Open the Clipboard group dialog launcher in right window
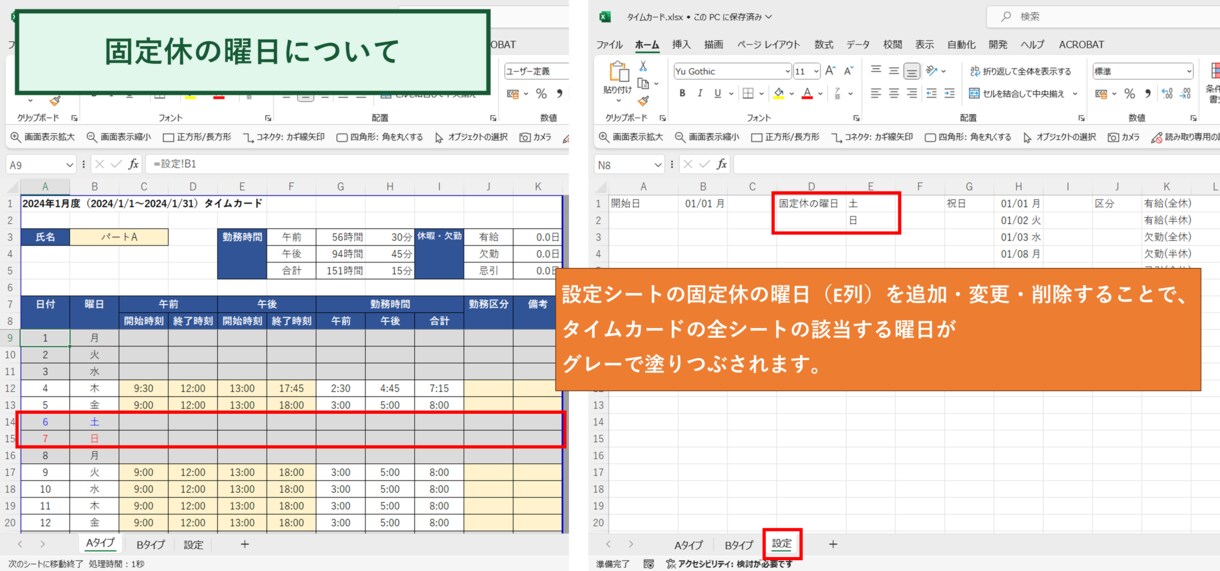The image size is (1220, 571). click(661, 118)
